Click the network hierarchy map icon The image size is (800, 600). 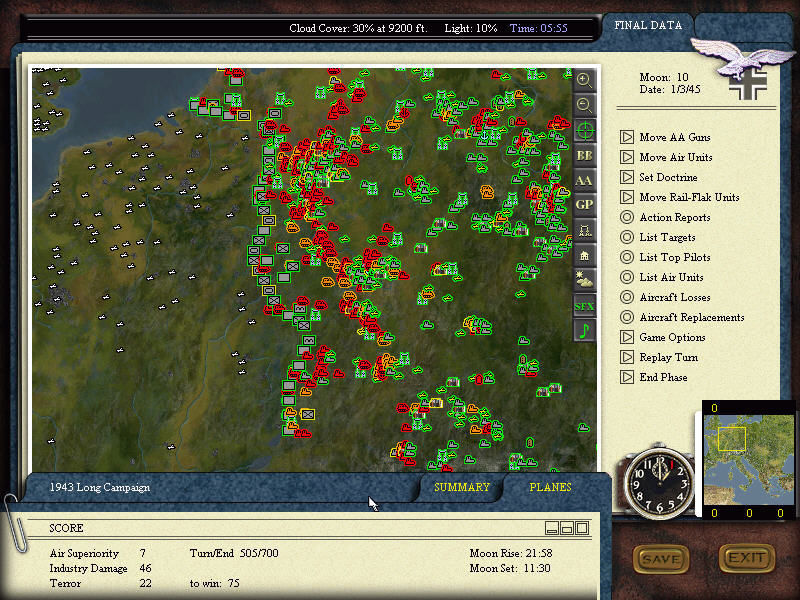[585, 230]
